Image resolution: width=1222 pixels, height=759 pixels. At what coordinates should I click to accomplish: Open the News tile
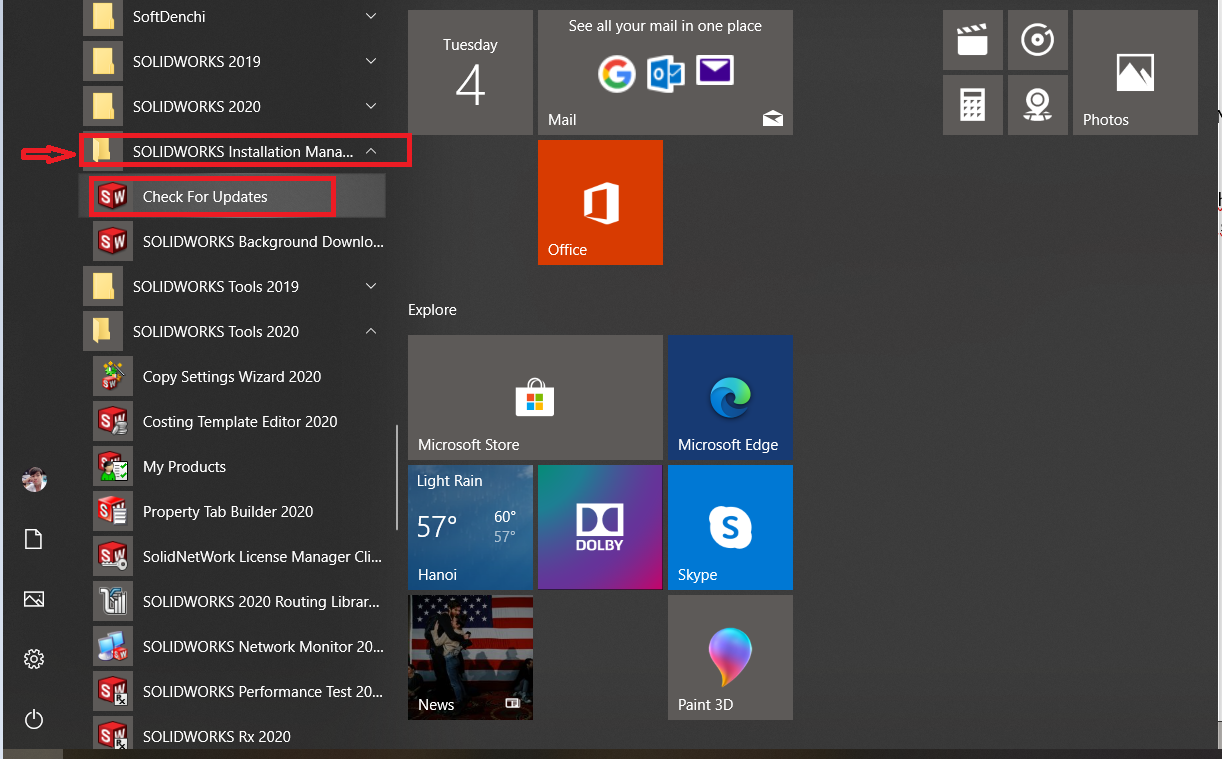(470, 657)
